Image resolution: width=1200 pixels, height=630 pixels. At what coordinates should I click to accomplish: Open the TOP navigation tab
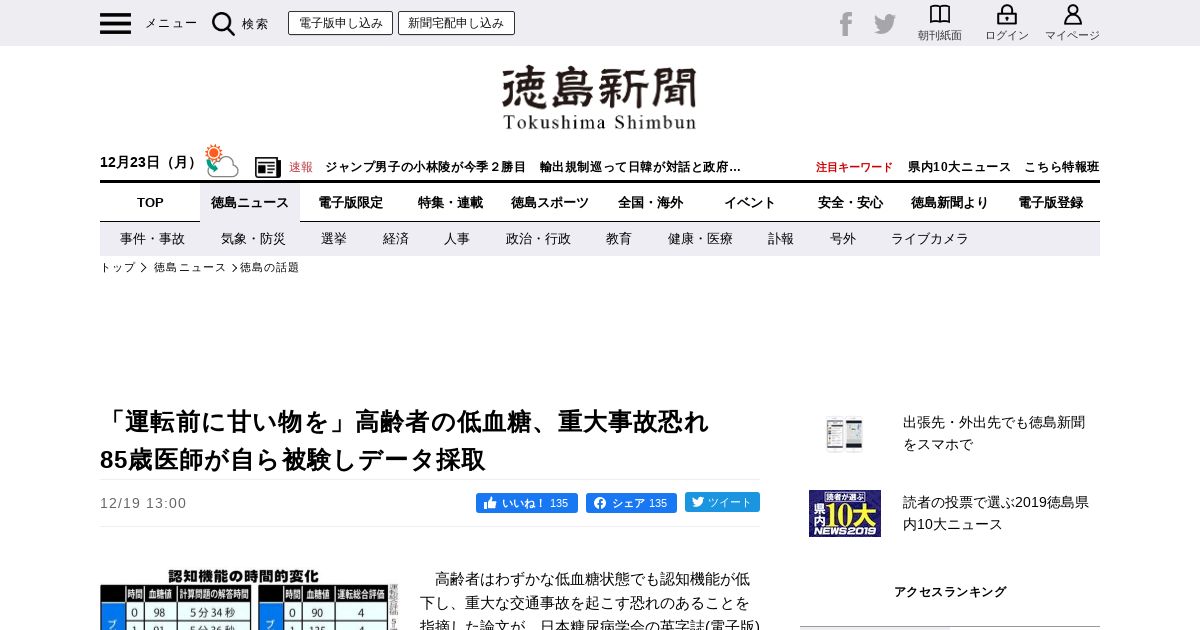tap(150, 202)
